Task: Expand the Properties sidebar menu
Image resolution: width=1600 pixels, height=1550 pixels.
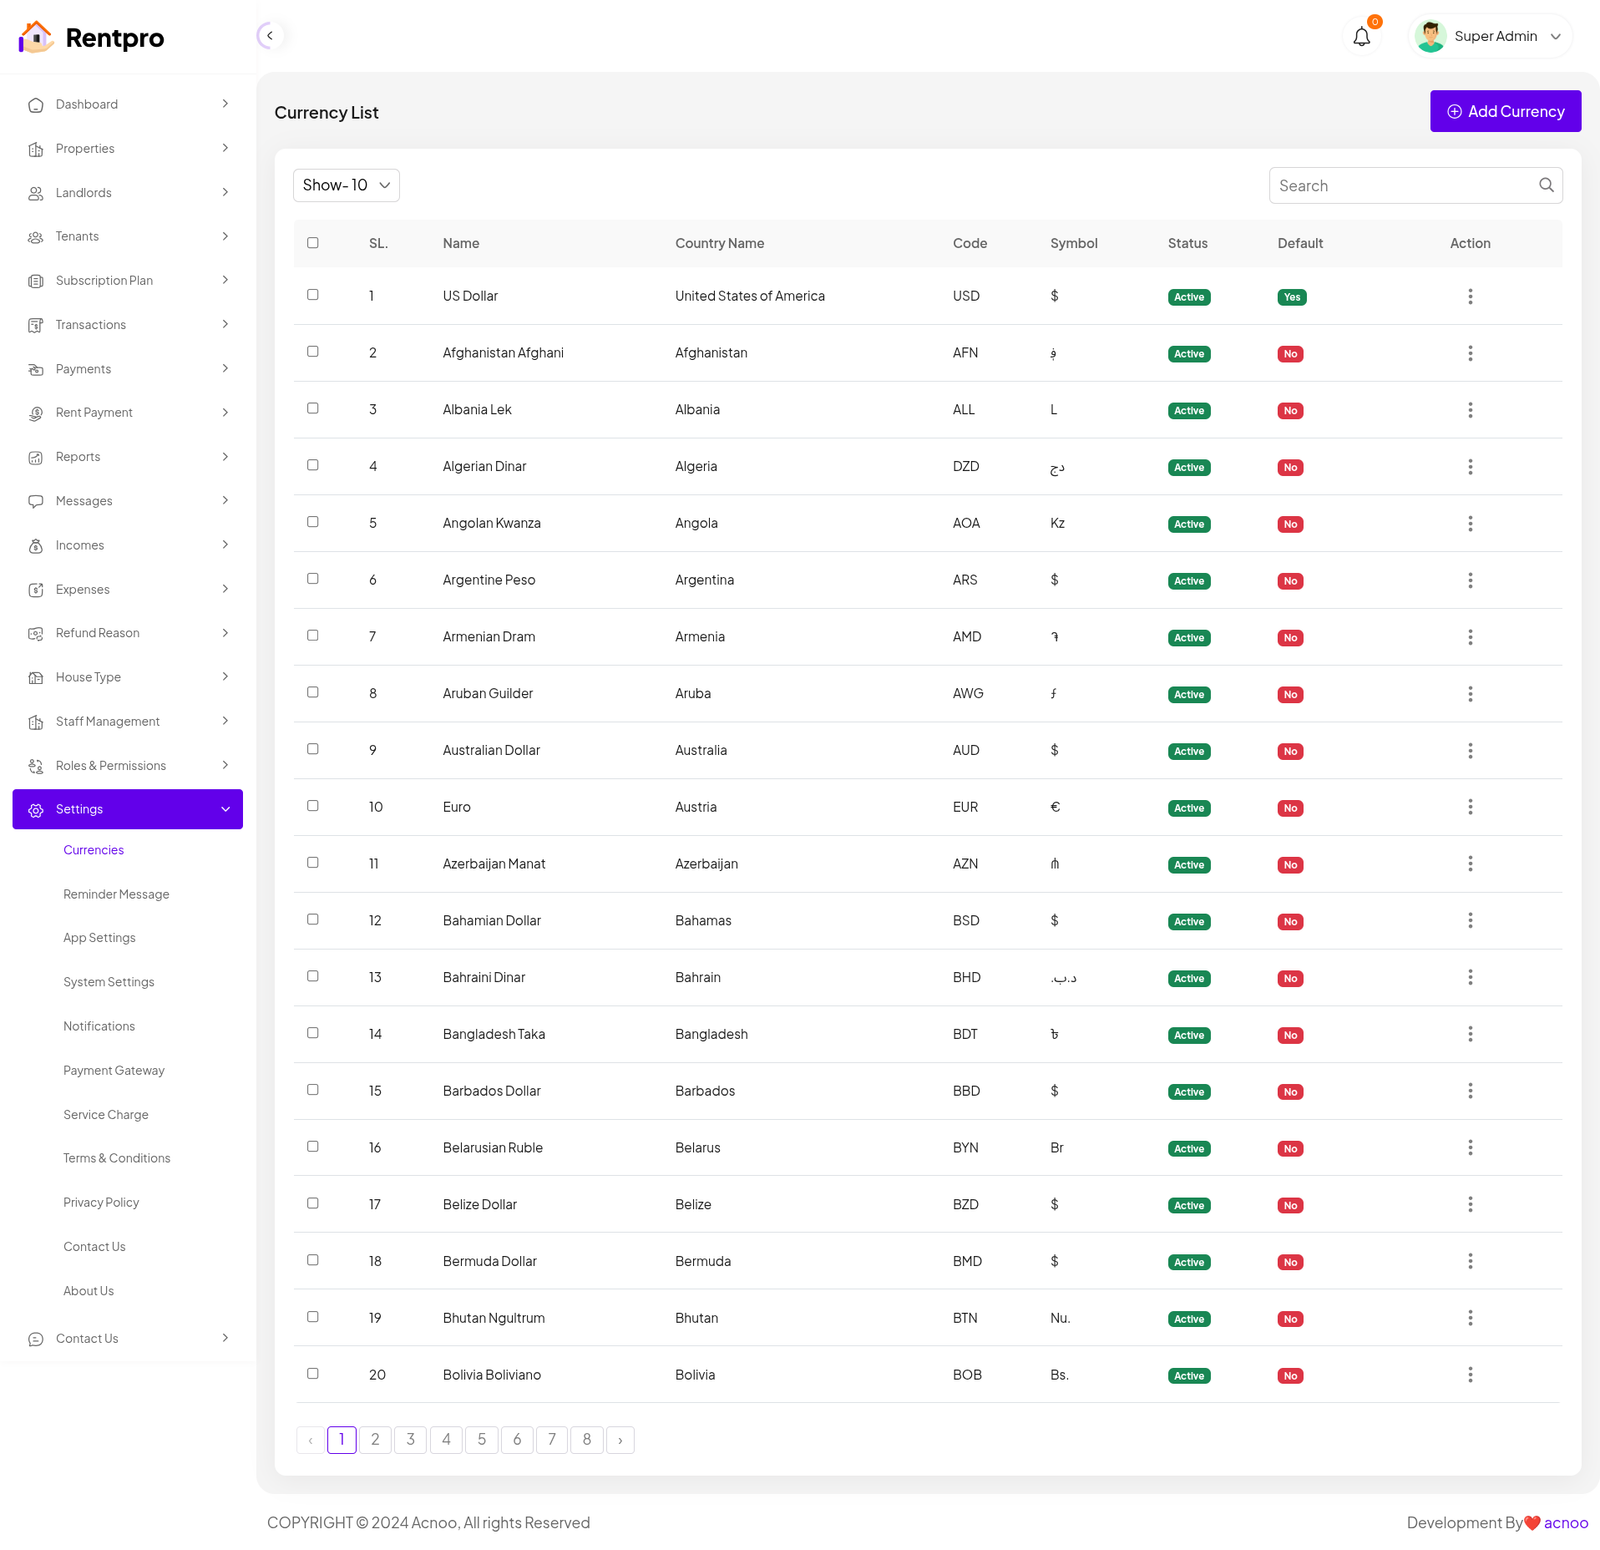Action: pyautogui.click(x=127, y=149)
